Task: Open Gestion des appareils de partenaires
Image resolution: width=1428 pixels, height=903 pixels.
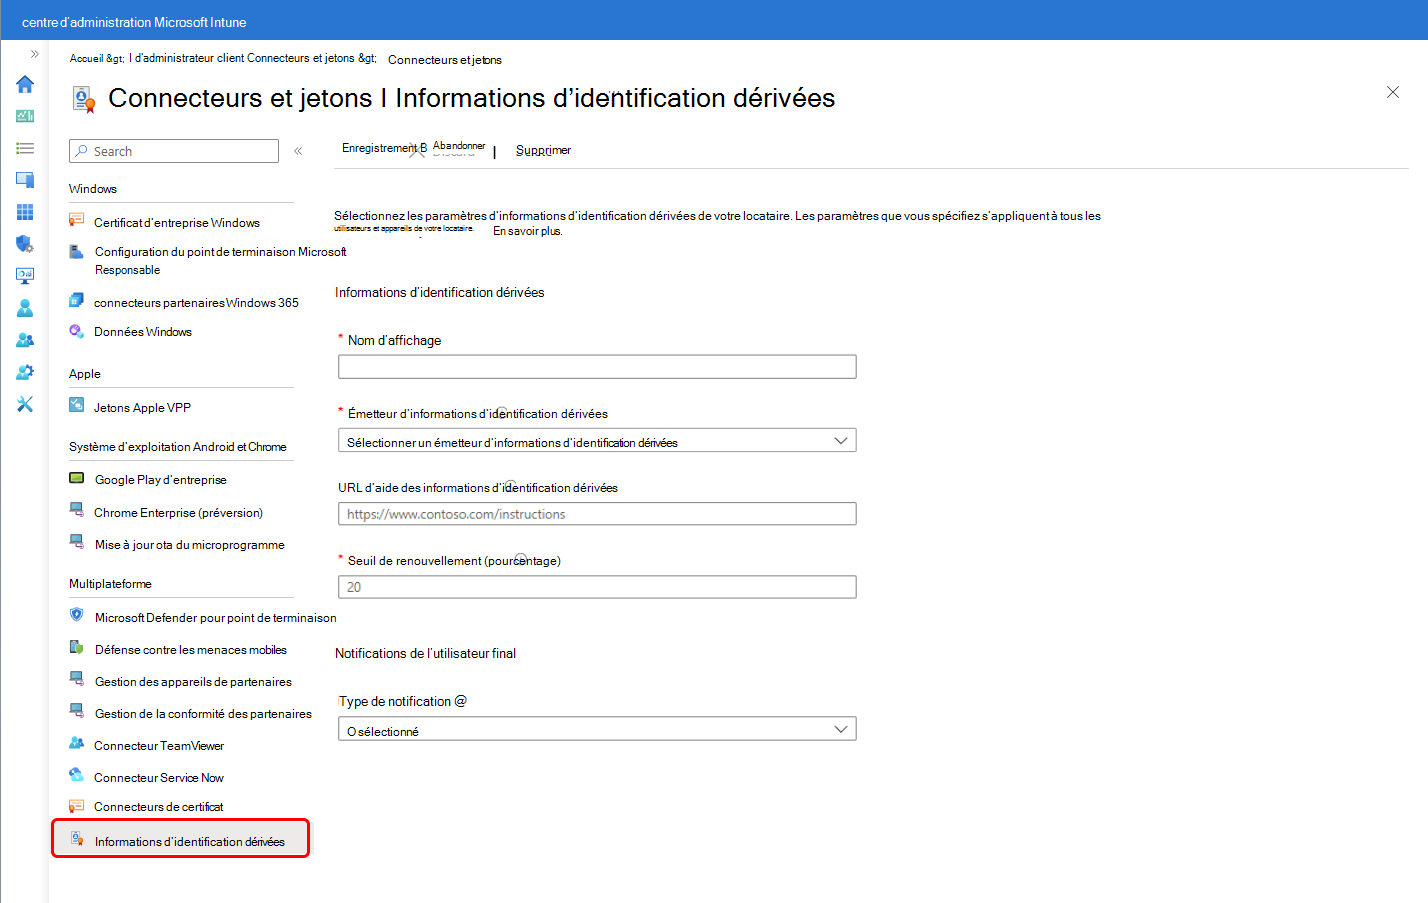Action: click(193, 682)
